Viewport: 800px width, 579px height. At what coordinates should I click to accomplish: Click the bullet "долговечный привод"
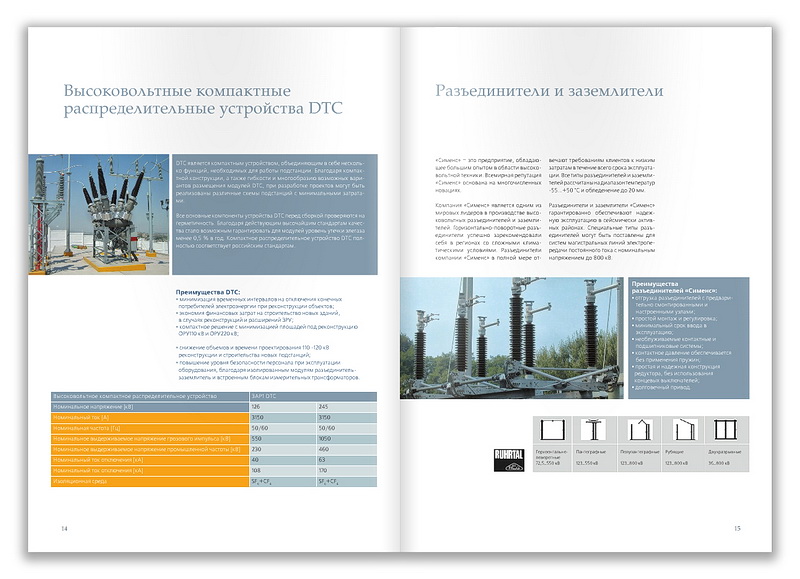pos(661,387)
